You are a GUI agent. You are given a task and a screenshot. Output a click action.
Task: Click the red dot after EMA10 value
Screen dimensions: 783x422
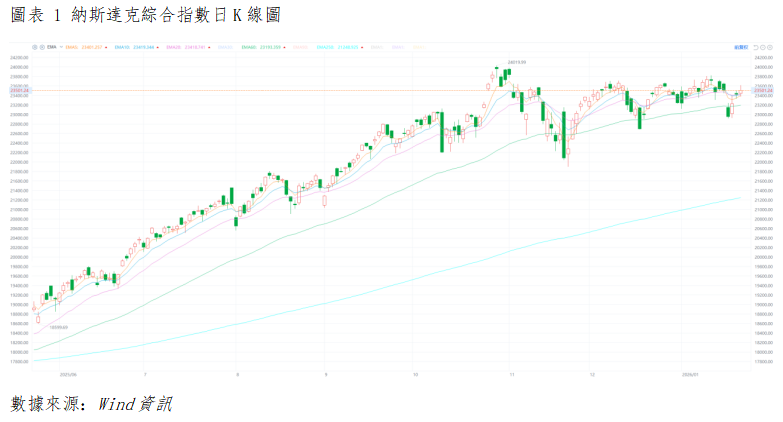click(x=158, y=46)
